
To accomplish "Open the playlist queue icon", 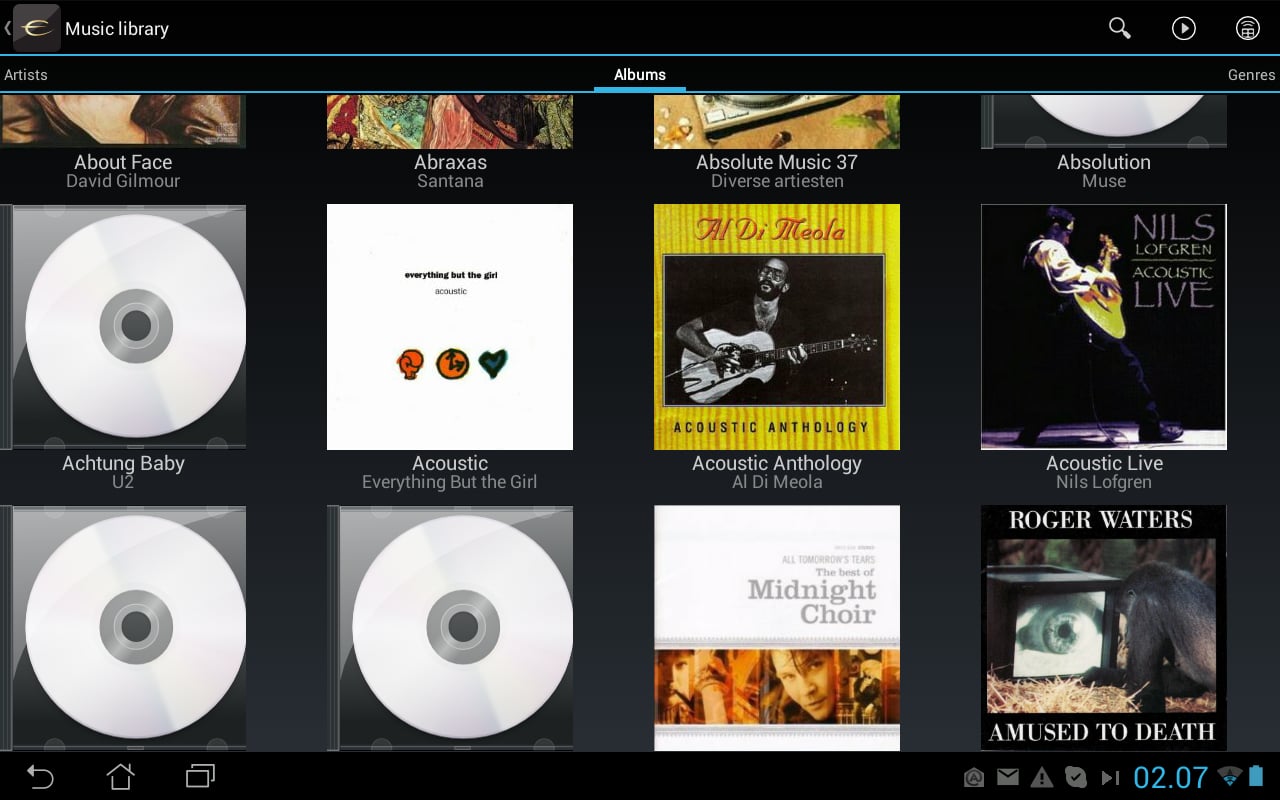I will [1247, 28].
